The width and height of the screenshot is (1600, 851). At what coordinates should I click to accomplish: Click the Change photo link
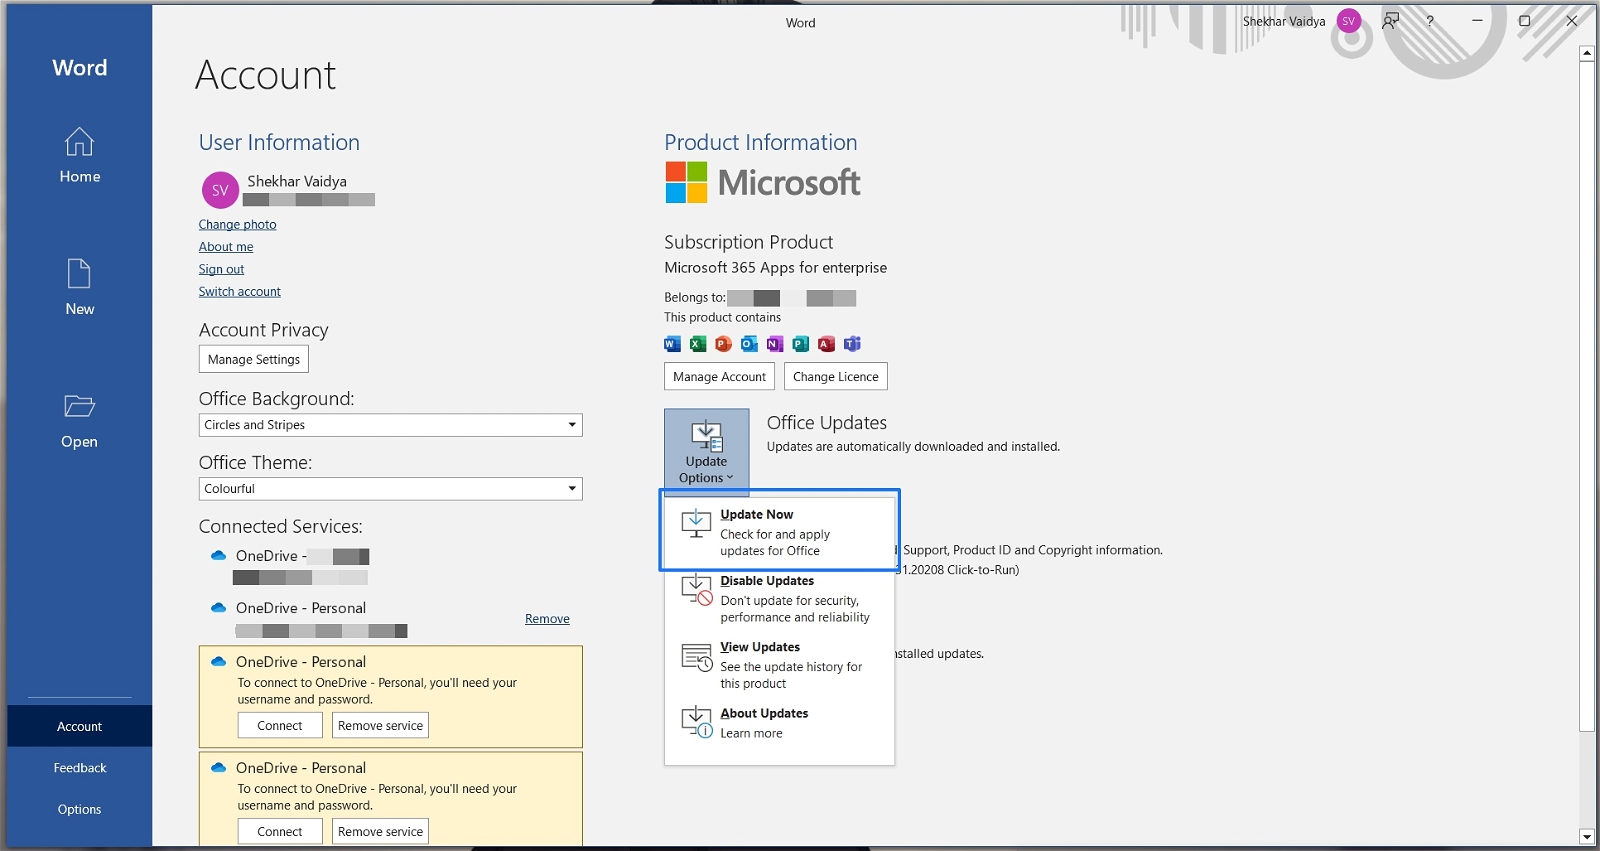237,225
